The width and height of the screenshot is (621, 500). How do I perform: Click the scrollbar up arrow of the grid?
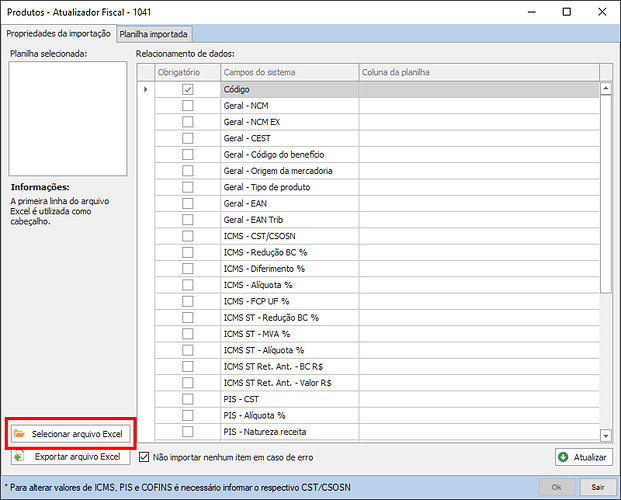click(605, 89)
